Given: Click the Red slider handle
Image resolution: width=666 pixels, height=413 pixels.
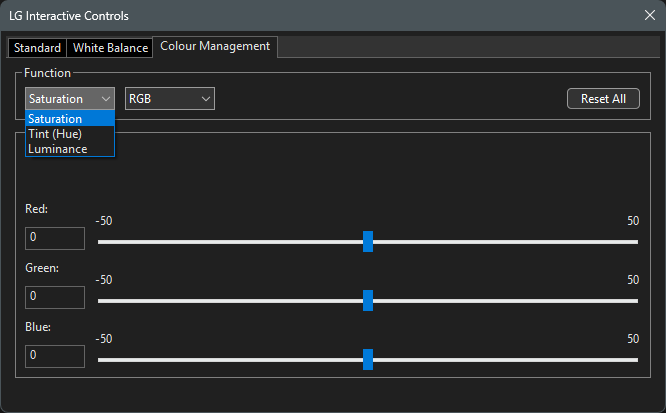Looking at the screenshot, I should pyautogui.click(x=368, y=241).
